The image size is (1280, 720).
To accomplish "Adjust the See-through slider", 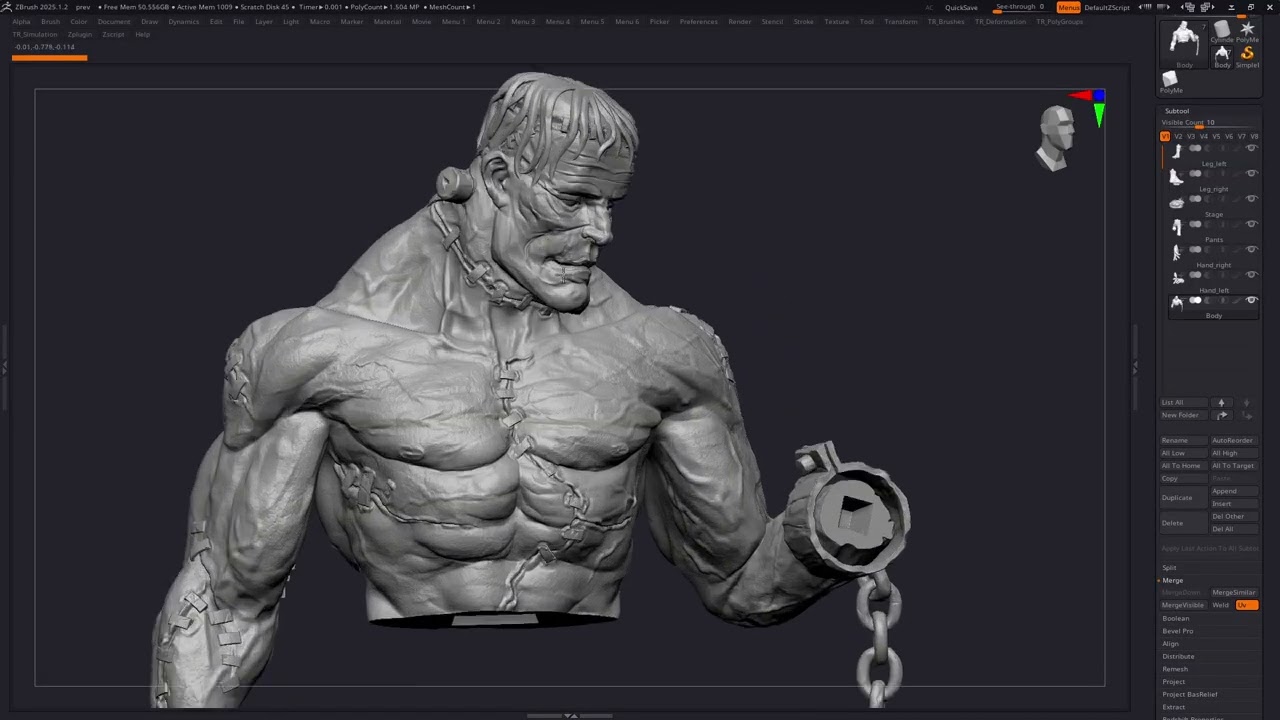I will tap(1020, 8).
